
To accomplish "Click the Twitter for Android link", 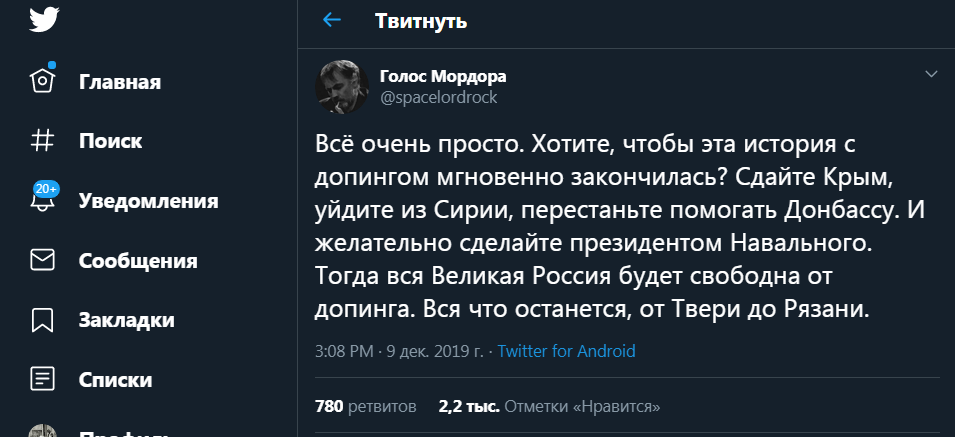I will (x=566, y=351).
